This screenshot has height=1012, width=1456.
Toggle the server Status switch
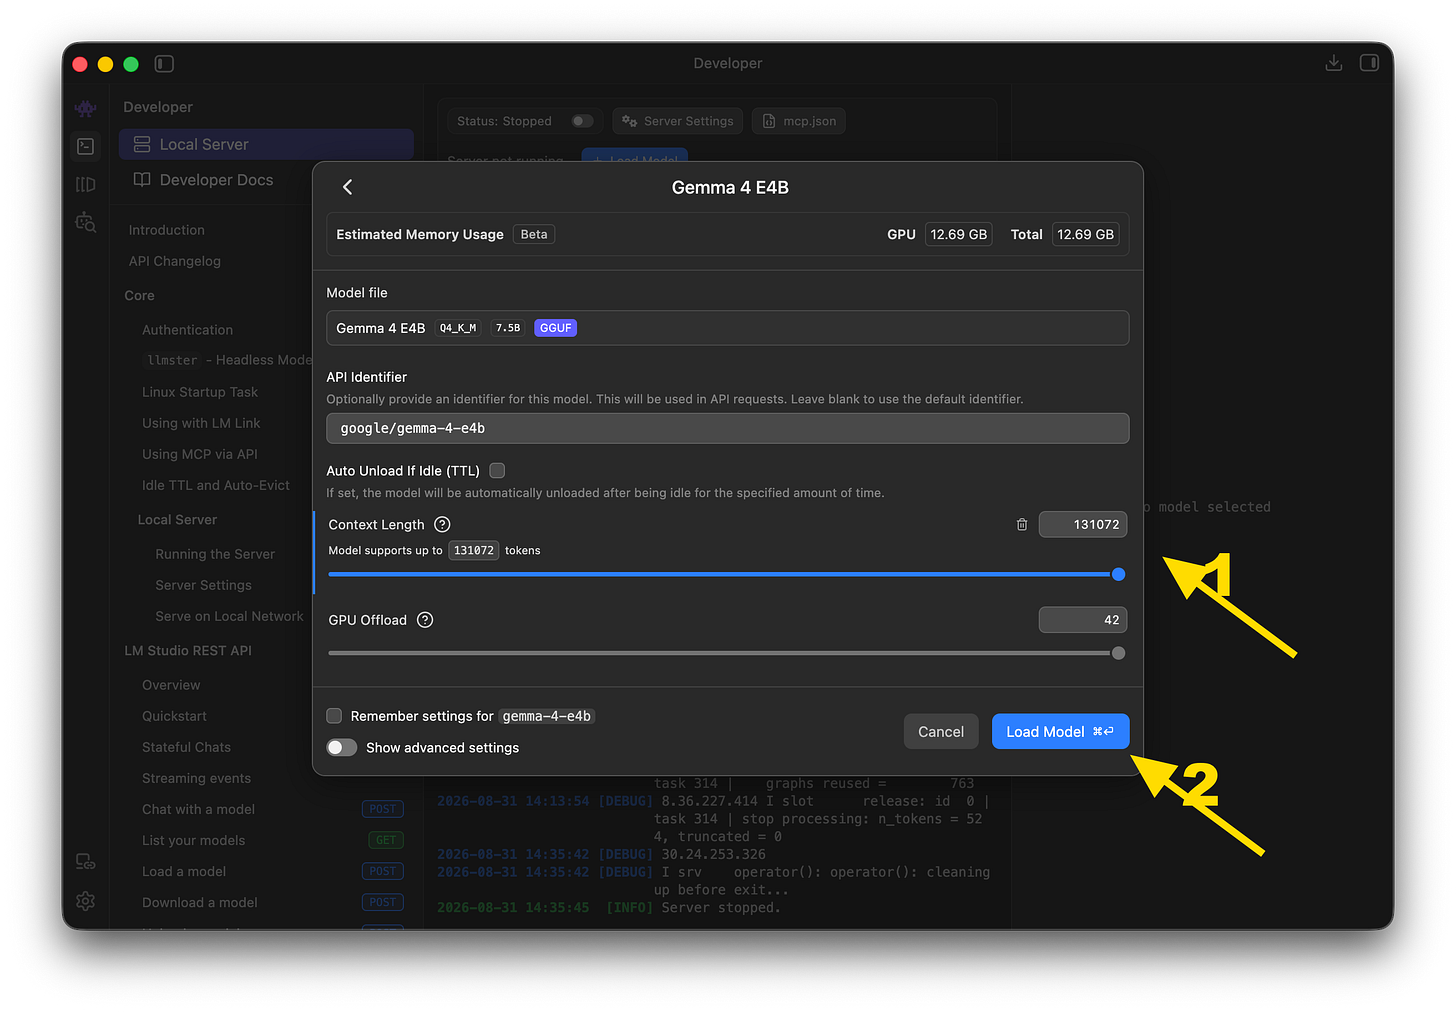[582, 121]
